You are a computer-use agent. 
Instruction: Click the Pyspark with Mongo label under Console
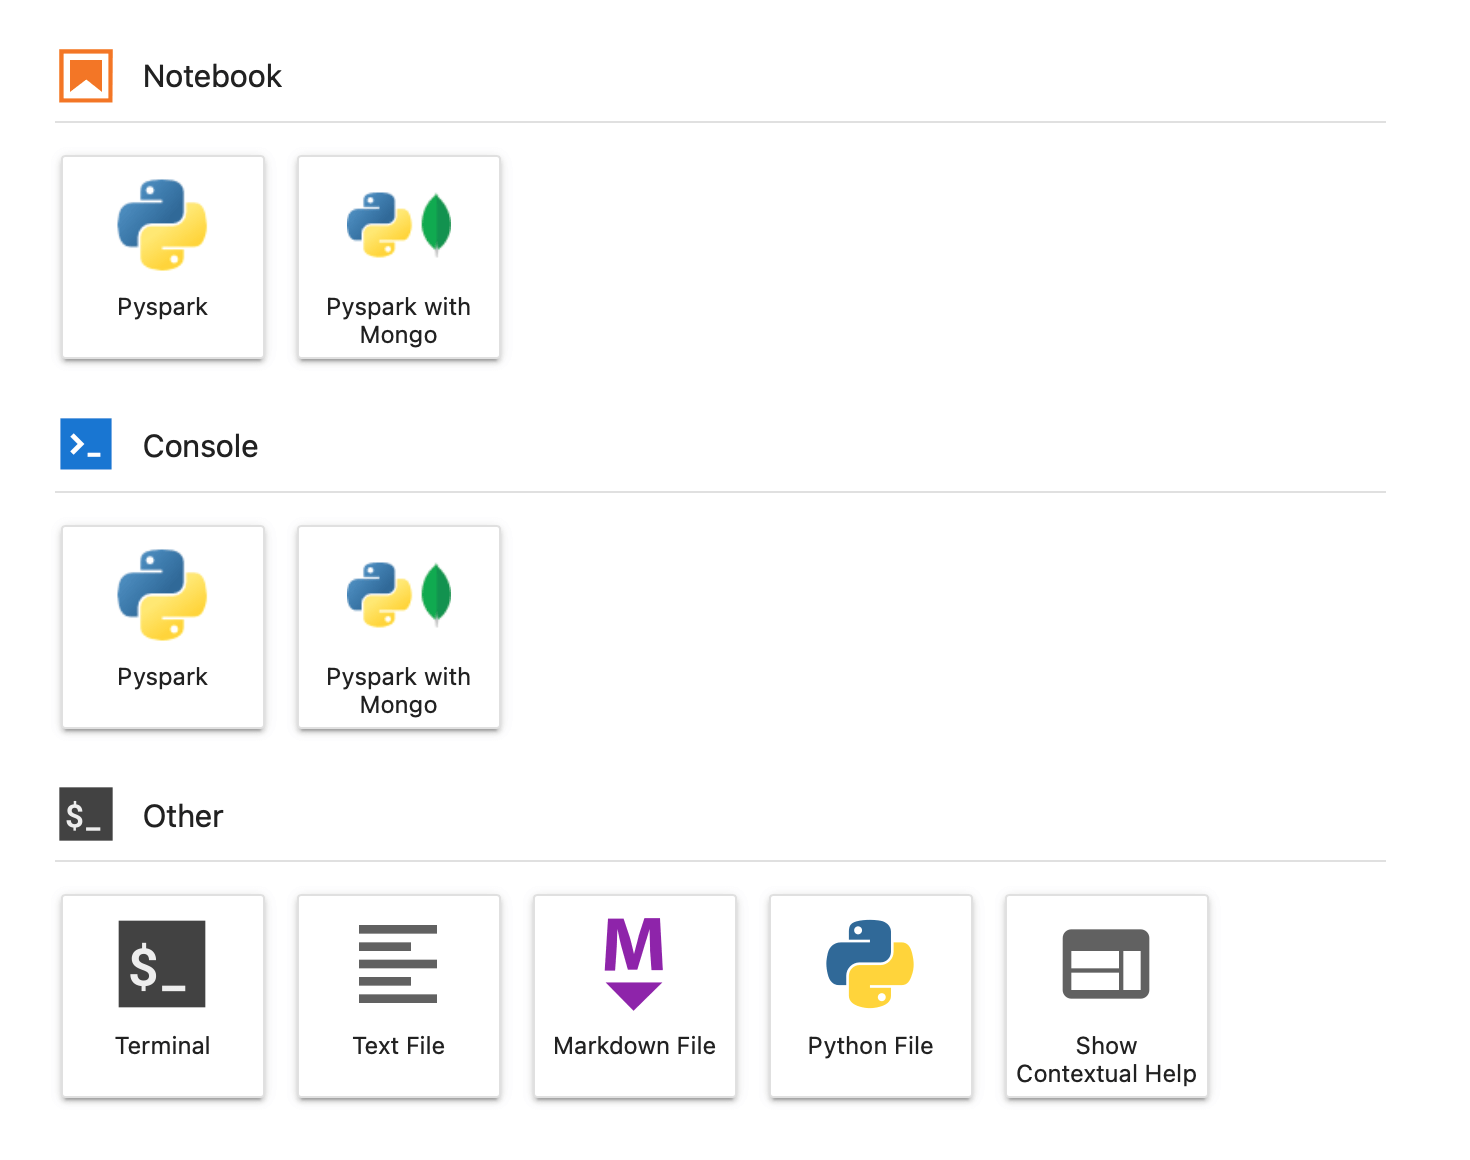[x=399, y=690]
